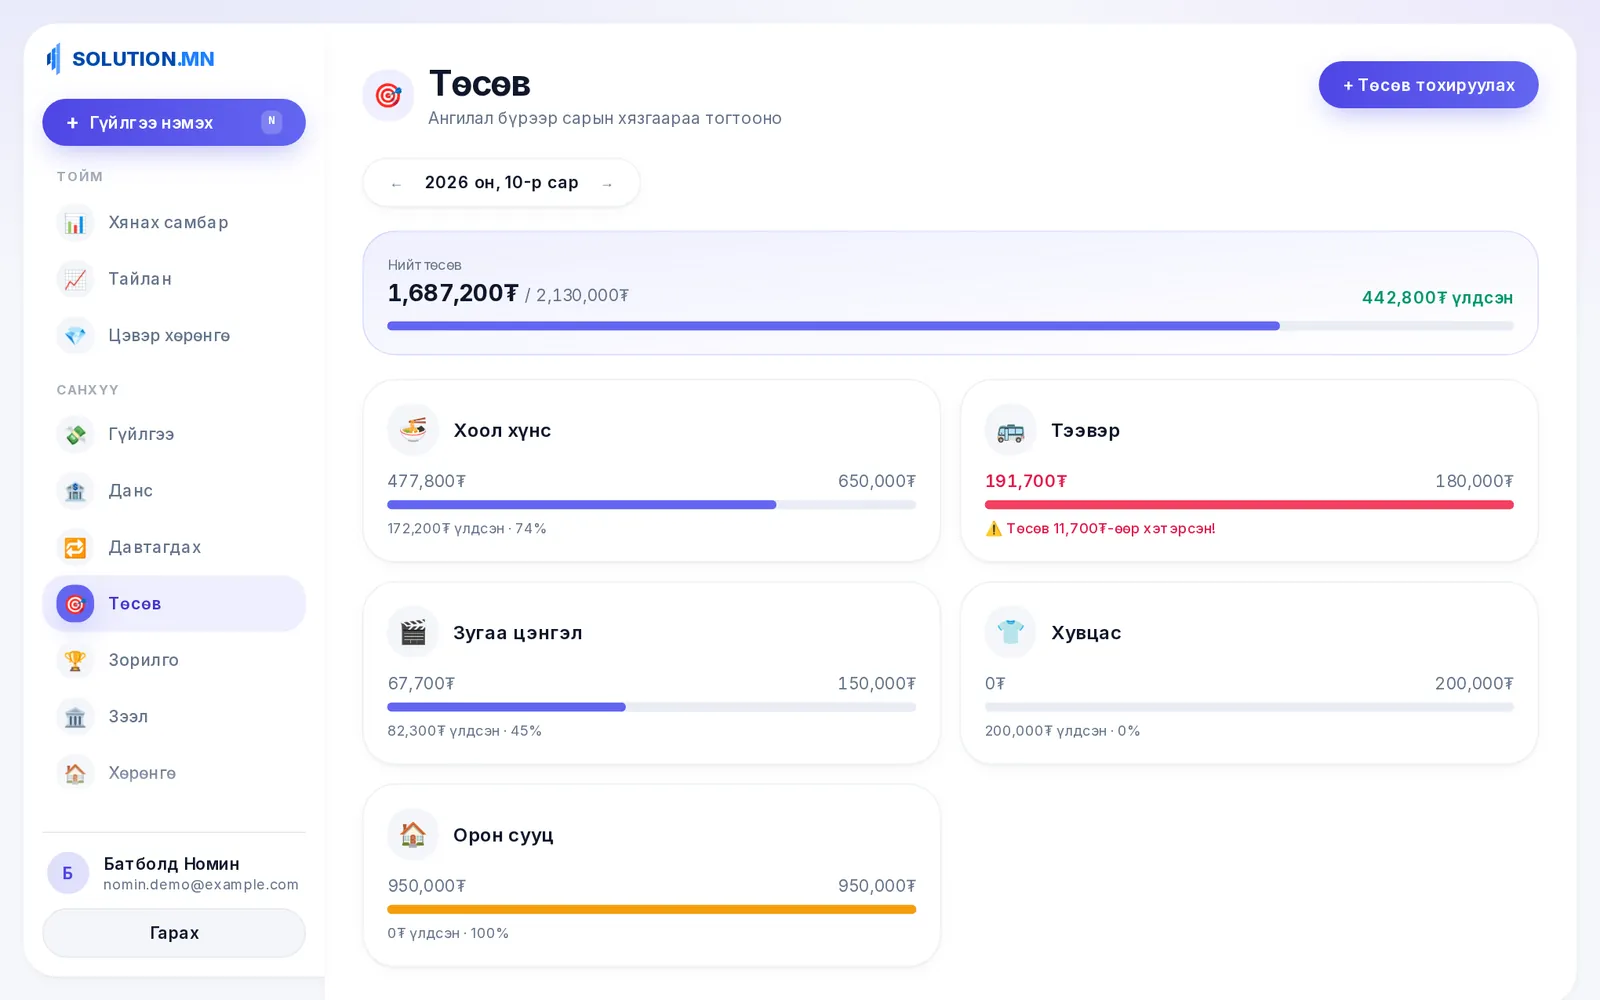Click the 442,800₮ үлдсэн text
This screenshot has width=1600, height=1000.
1437,298
